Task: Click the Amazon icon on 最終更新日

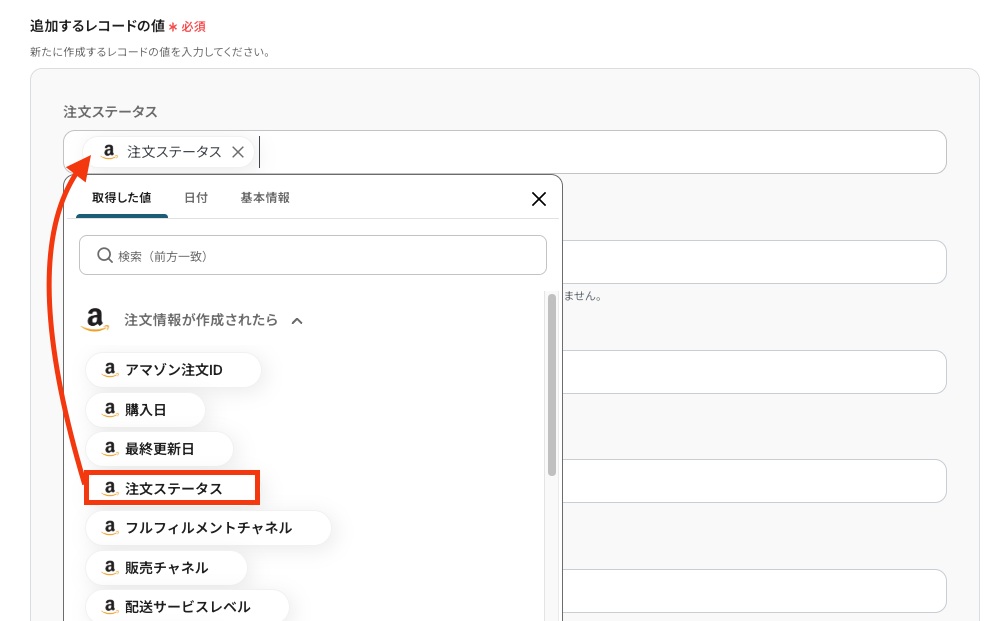Action: pyautogui.click(x=110, y=449)
